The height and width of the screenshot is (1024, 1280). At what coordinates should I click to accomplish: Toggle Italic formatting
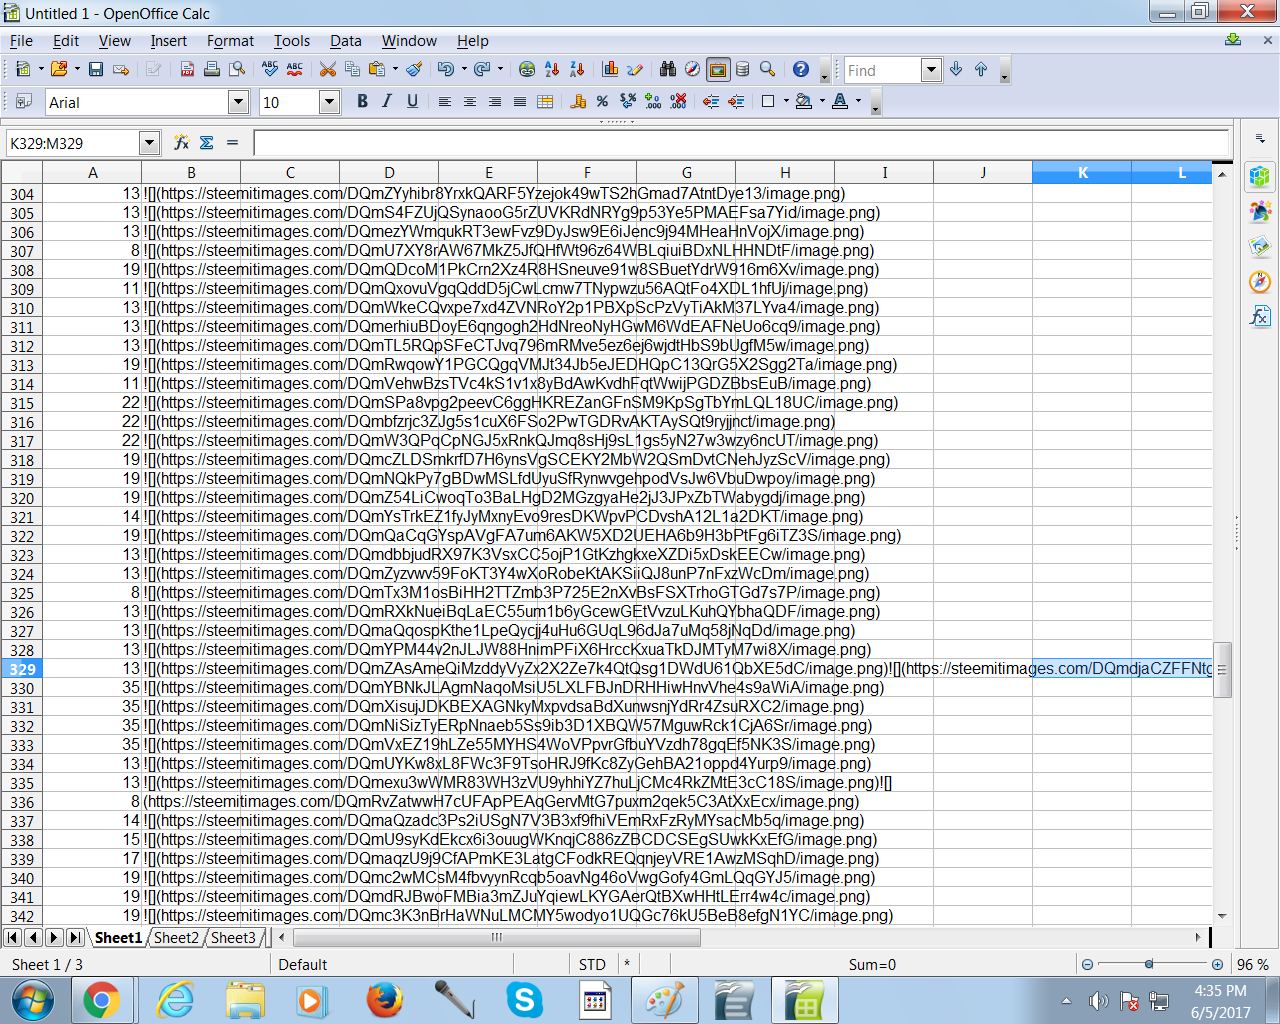[x=387, y=101]
